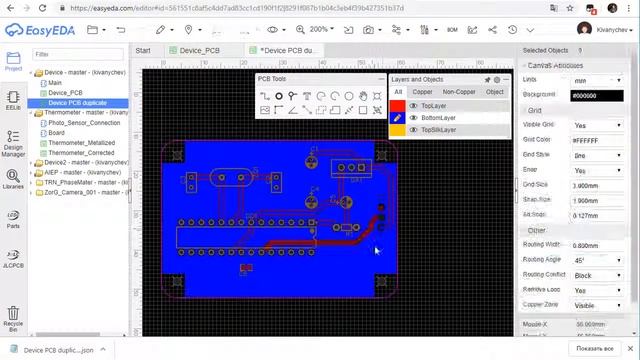Expand the Device2 - master project folder

[31, 163]
